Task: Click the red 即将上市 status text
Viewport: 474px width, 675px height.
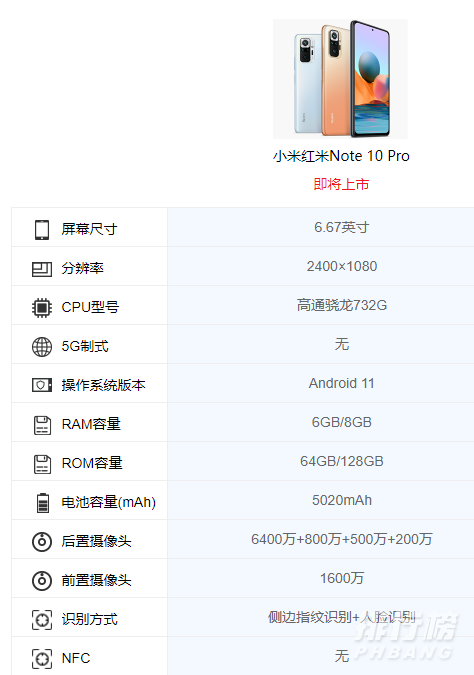Action: point(341,184)
